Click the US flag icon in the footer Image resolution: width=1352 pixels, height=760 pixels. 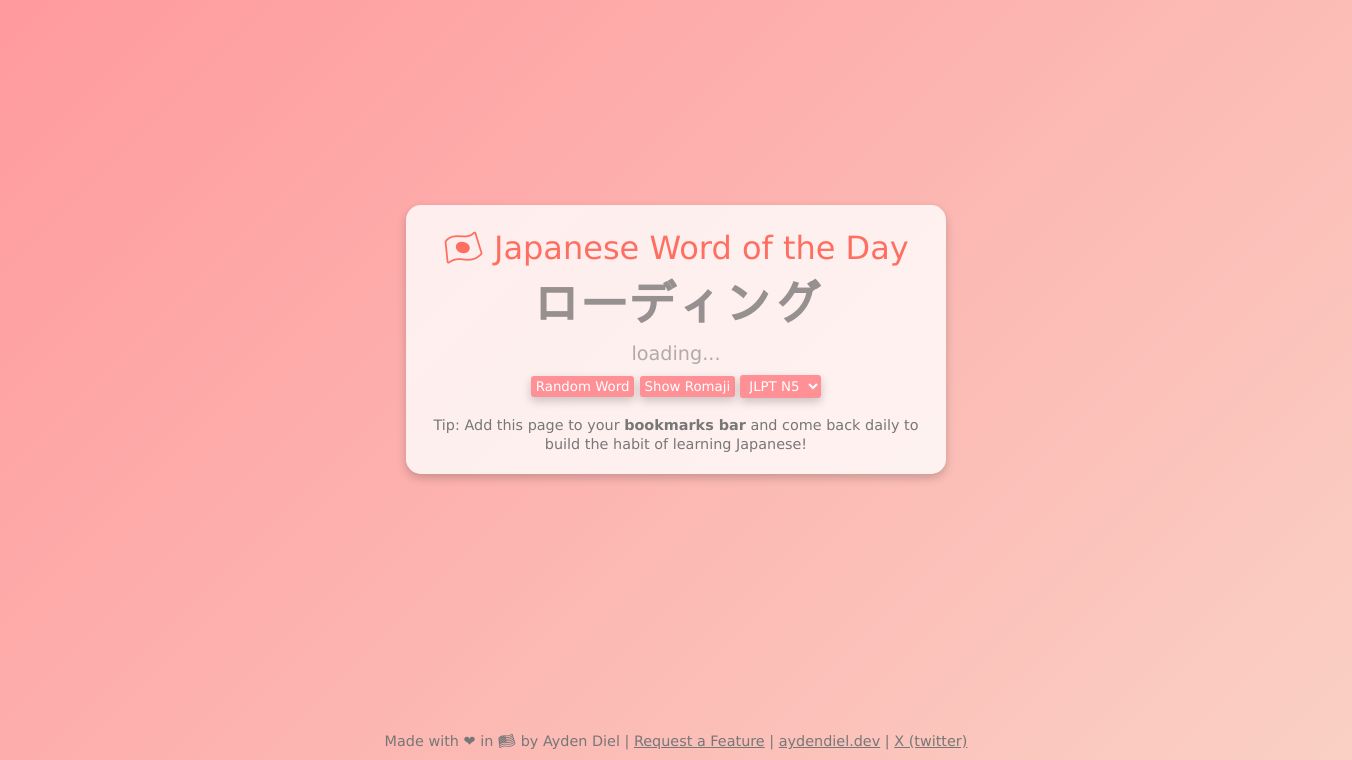tap(507, 741)
